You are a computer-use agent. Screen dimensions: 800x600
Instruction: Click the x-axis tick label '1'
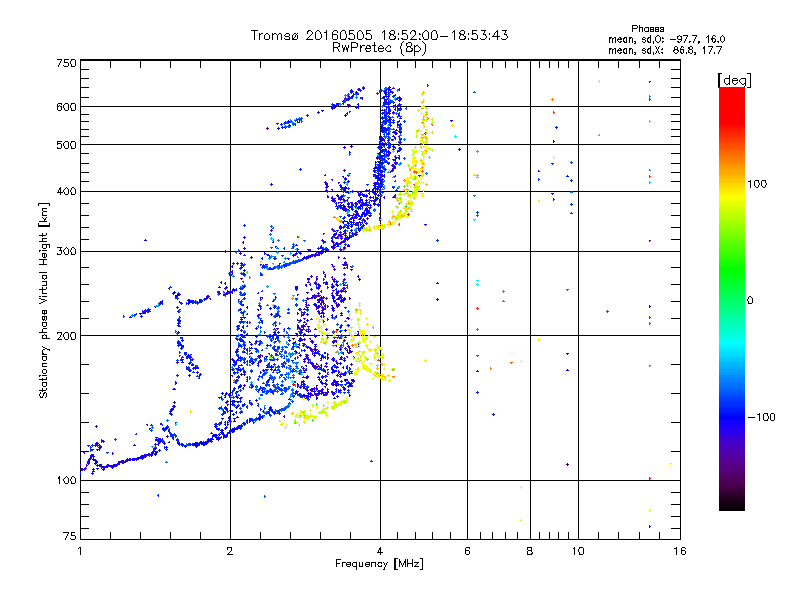(80, 551)
